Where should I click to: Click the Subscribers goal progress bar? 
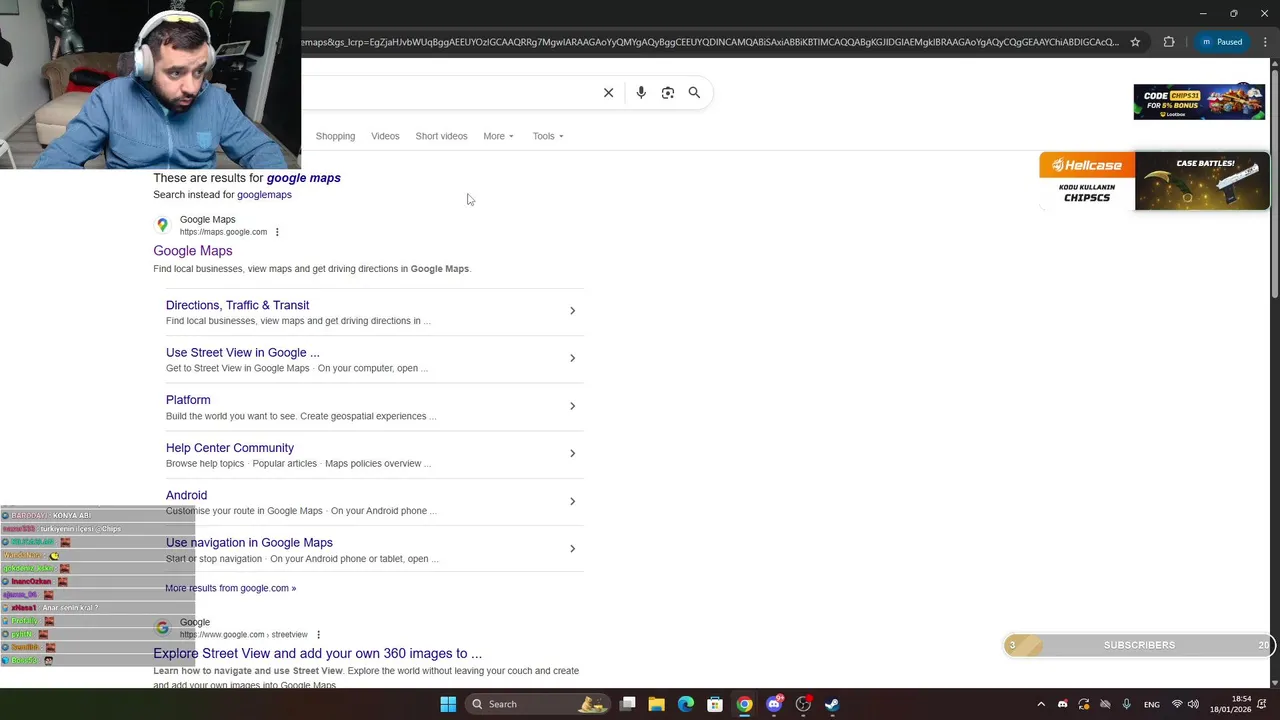tap(1137, 645)
